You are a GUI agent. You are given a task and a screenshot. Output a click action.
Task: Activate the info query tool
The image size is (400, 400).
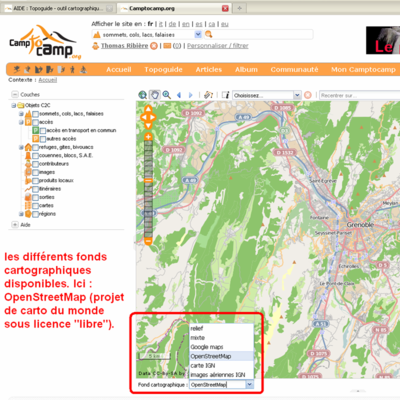coord(226,95)
